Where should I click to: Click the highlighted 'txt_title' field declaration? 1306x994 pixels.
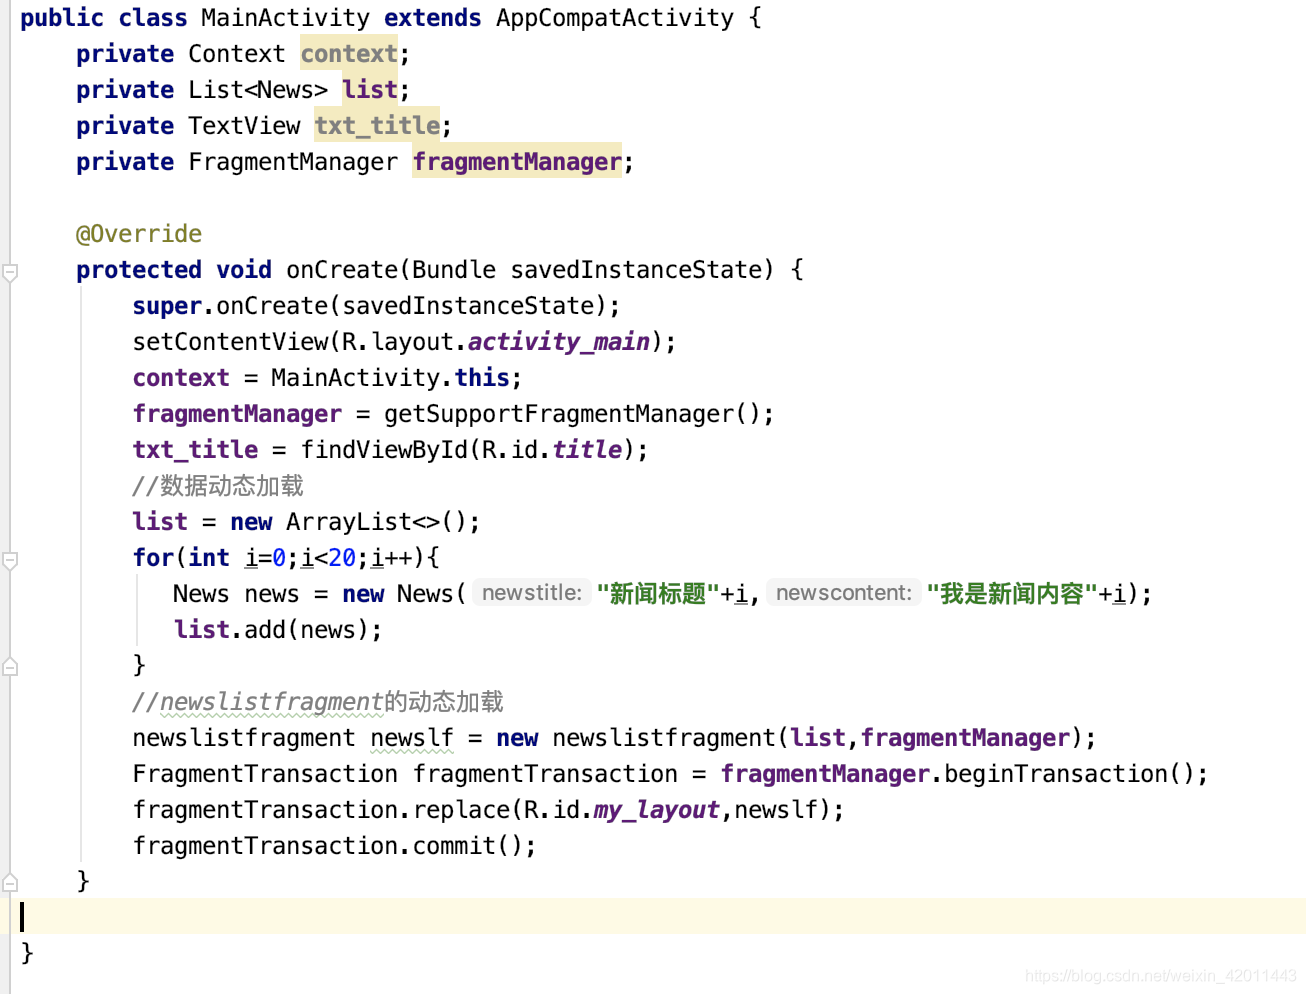[x=377, y=126]
